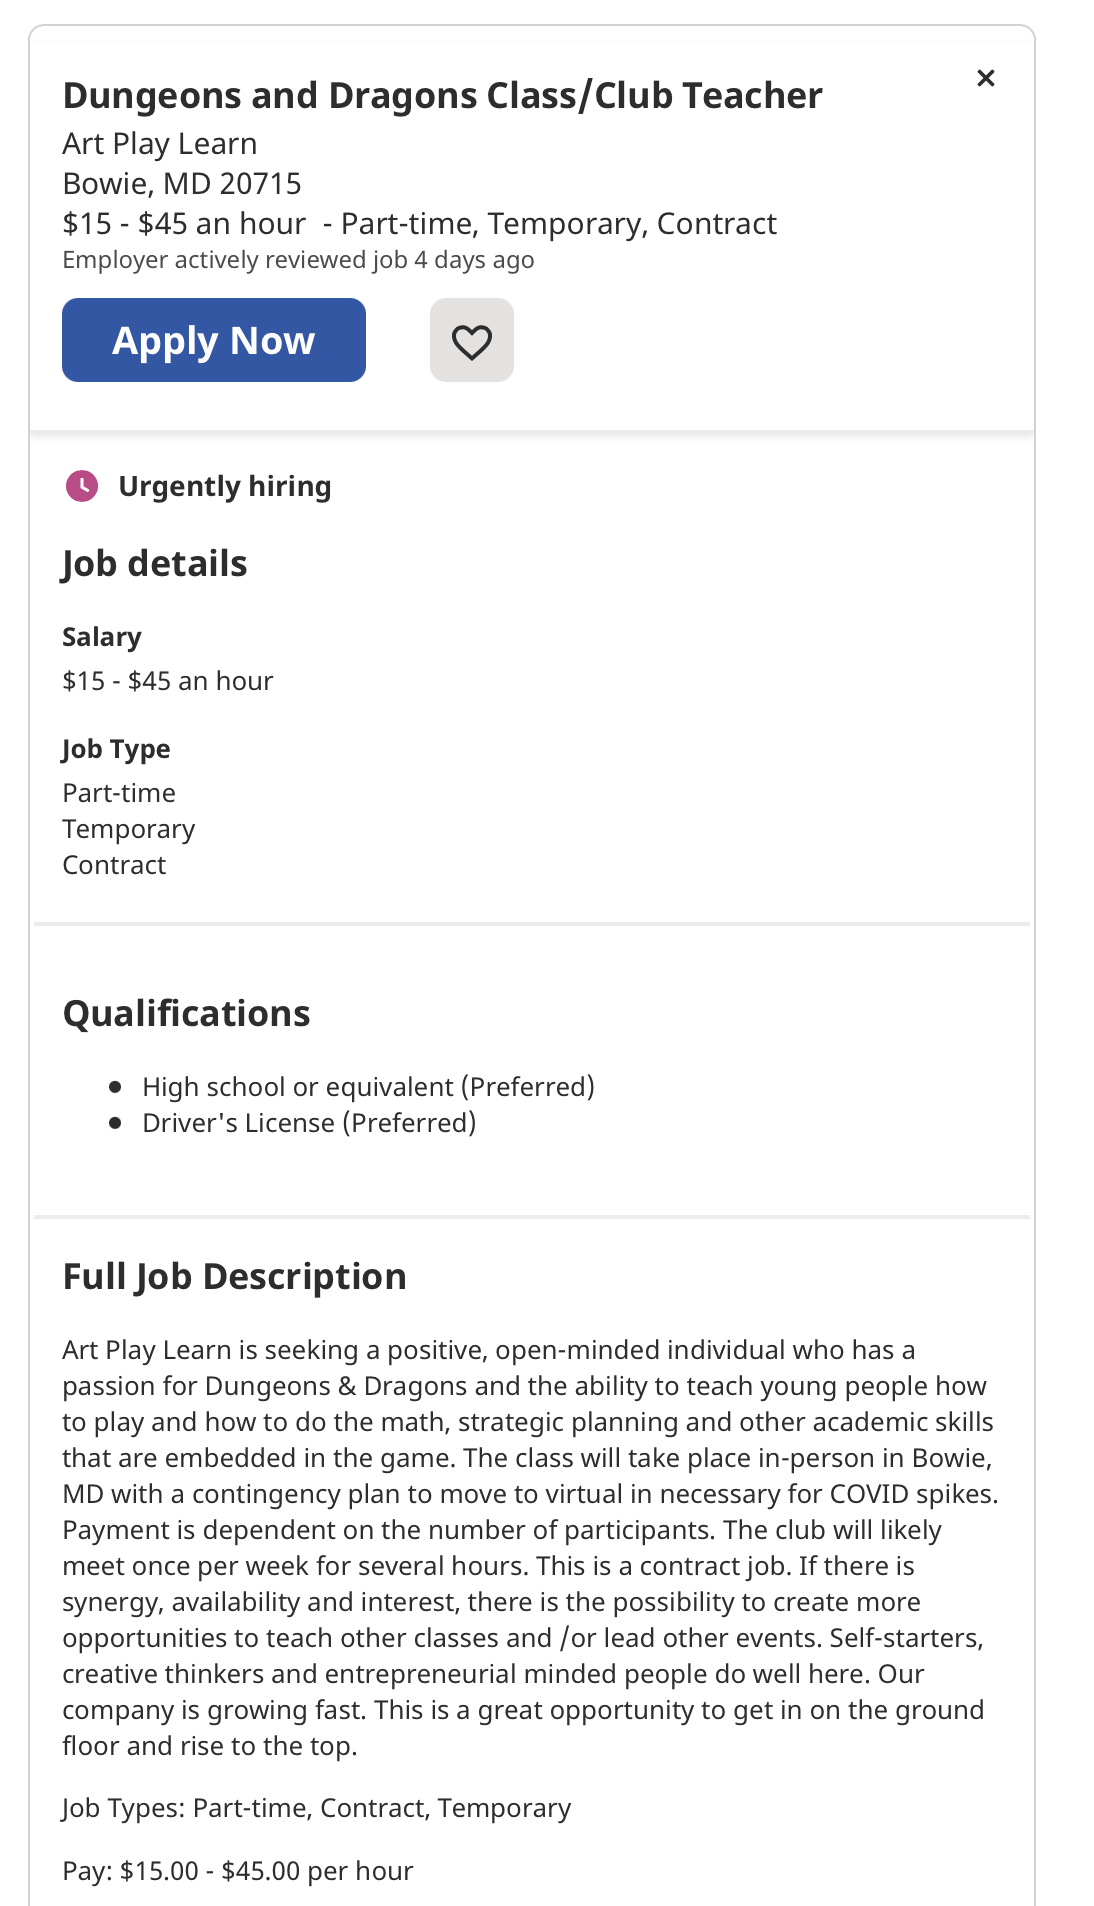Click the Job details heading

click(155, 564)
